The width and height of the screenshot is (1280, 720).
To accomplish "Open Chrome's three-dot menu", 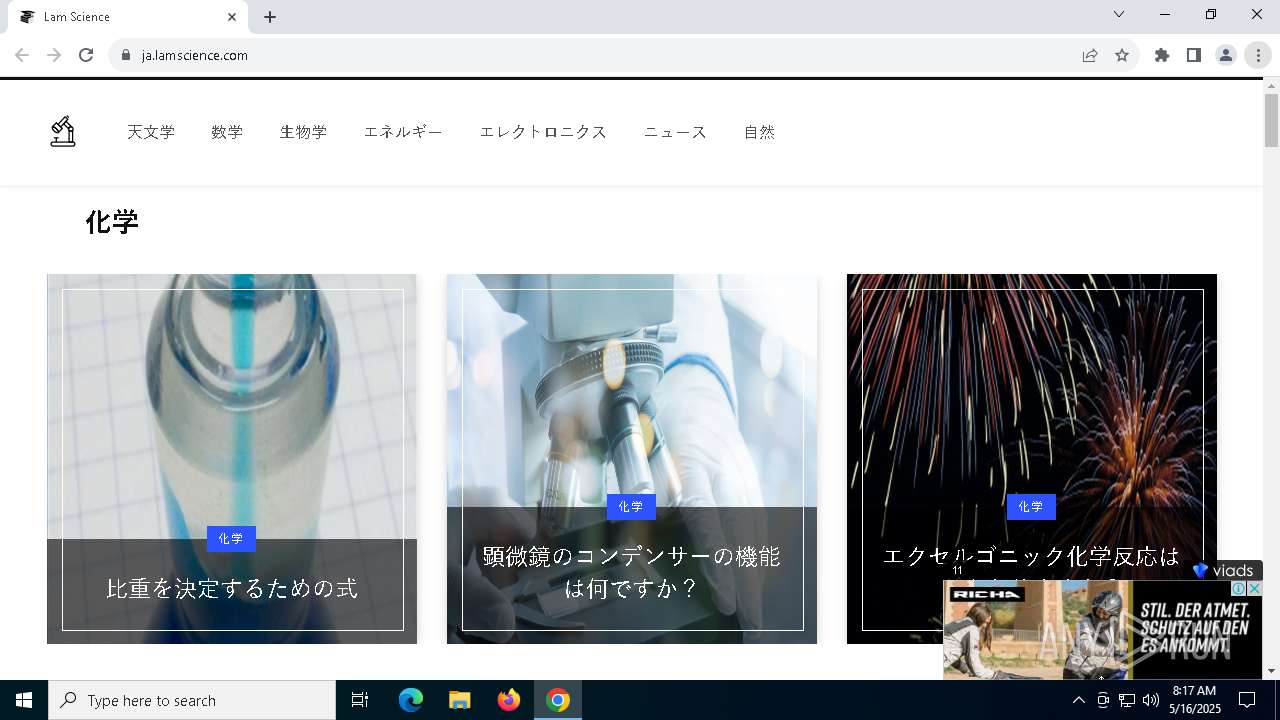I will click(x=1258, y=55).
